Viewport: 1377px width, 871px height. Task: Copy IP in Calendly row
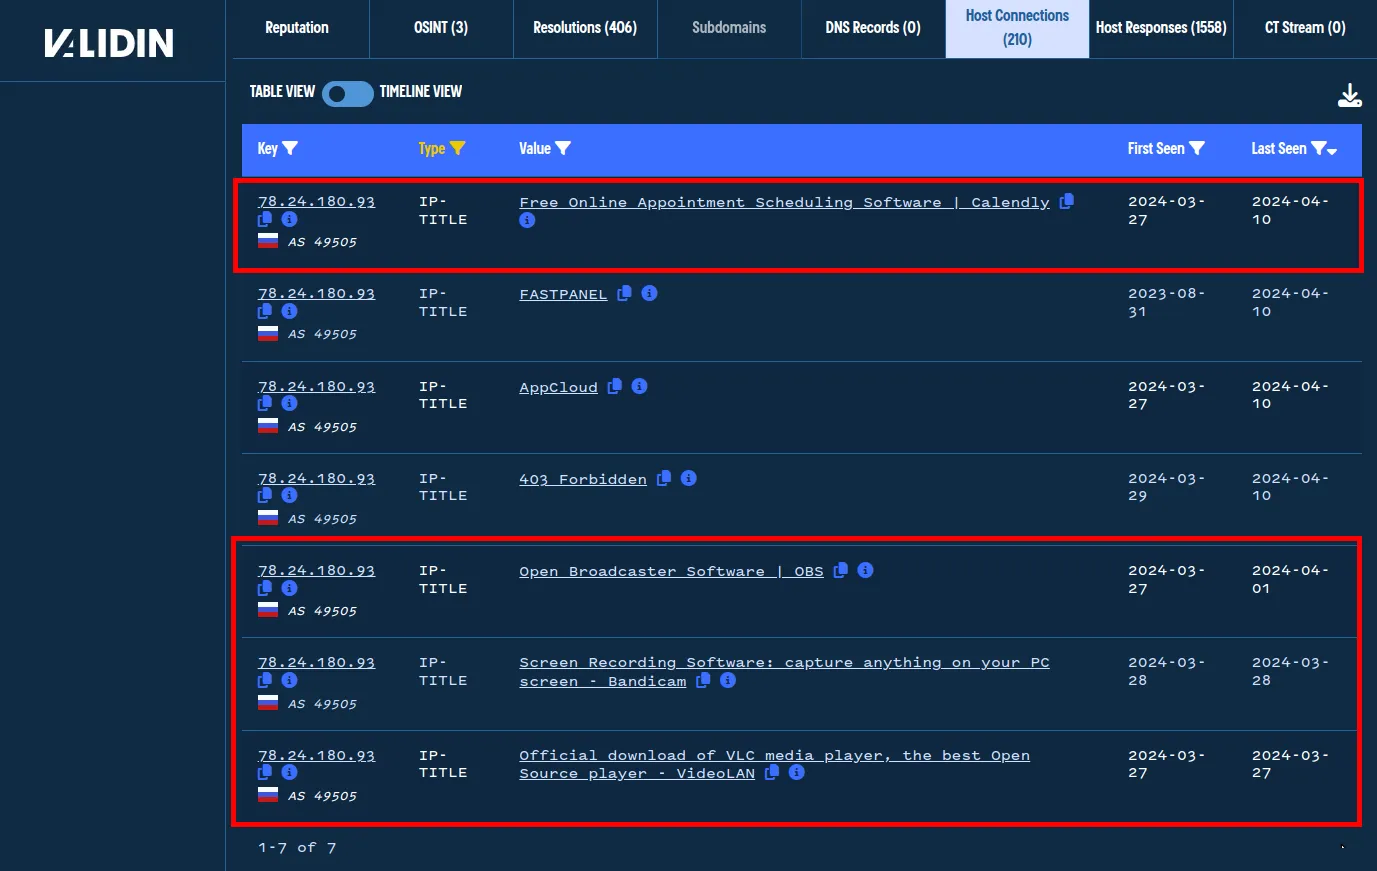pyautogui.click(x=265, y=219)
